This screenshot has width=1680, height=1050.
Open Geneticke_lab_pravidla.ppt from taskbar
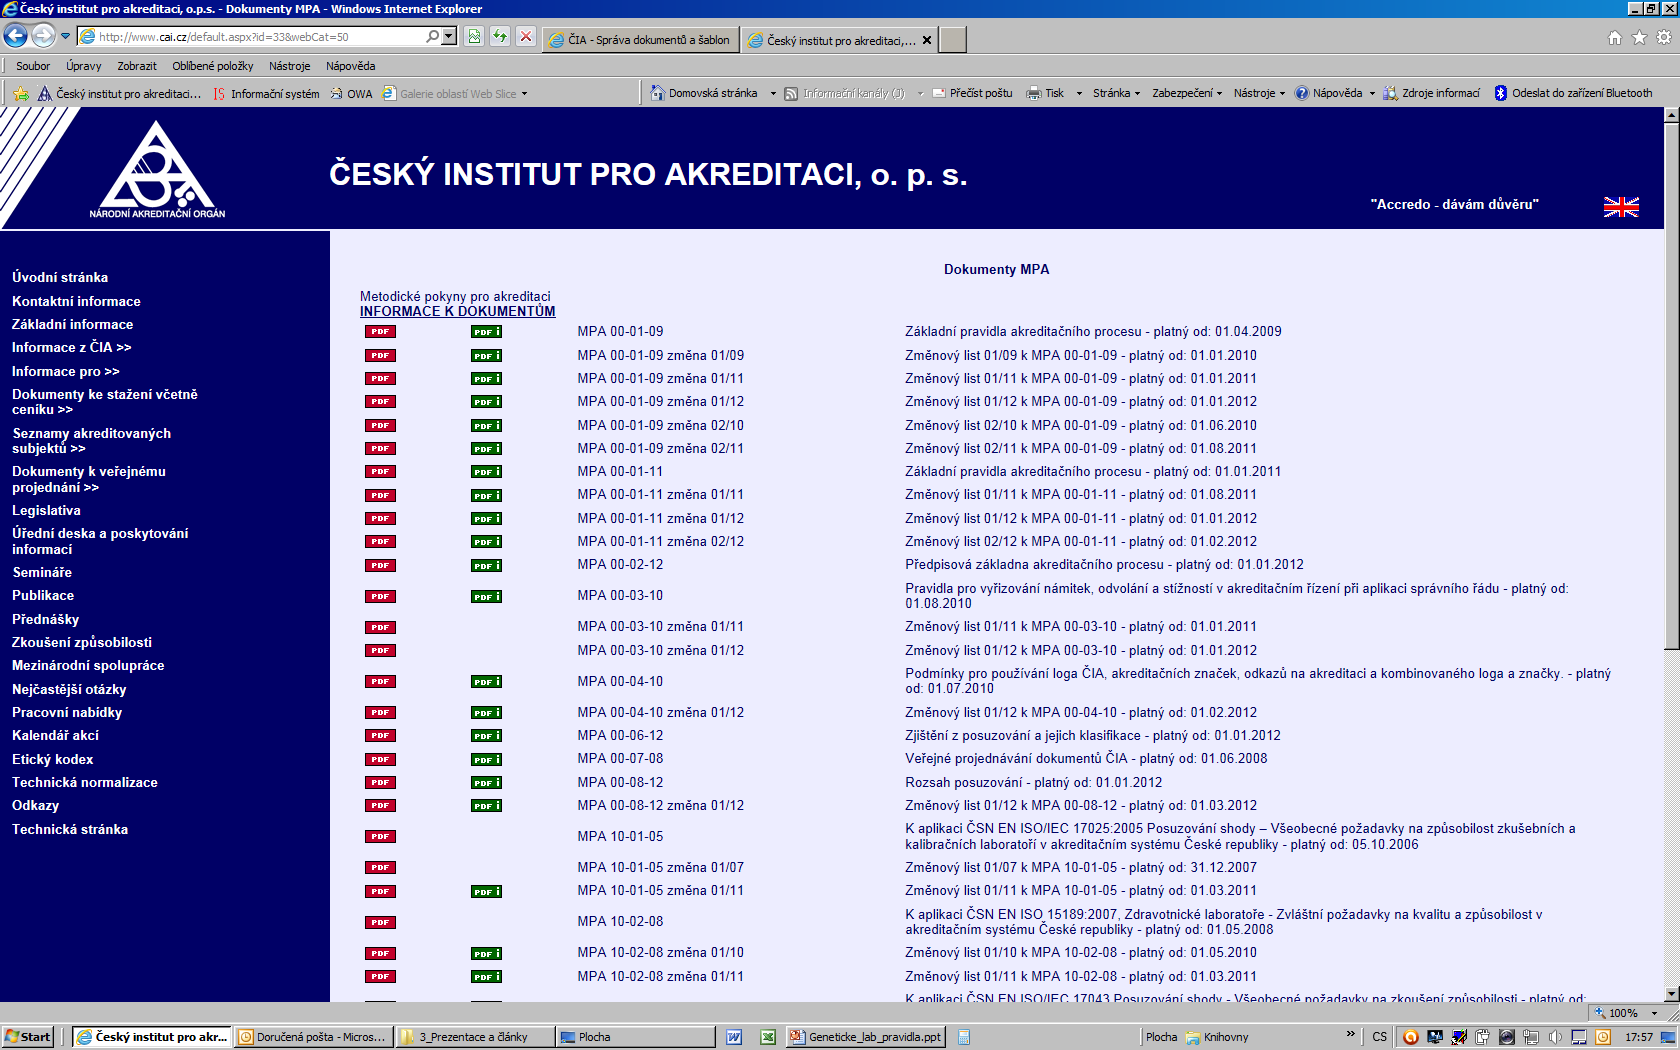coord(866,1037)
